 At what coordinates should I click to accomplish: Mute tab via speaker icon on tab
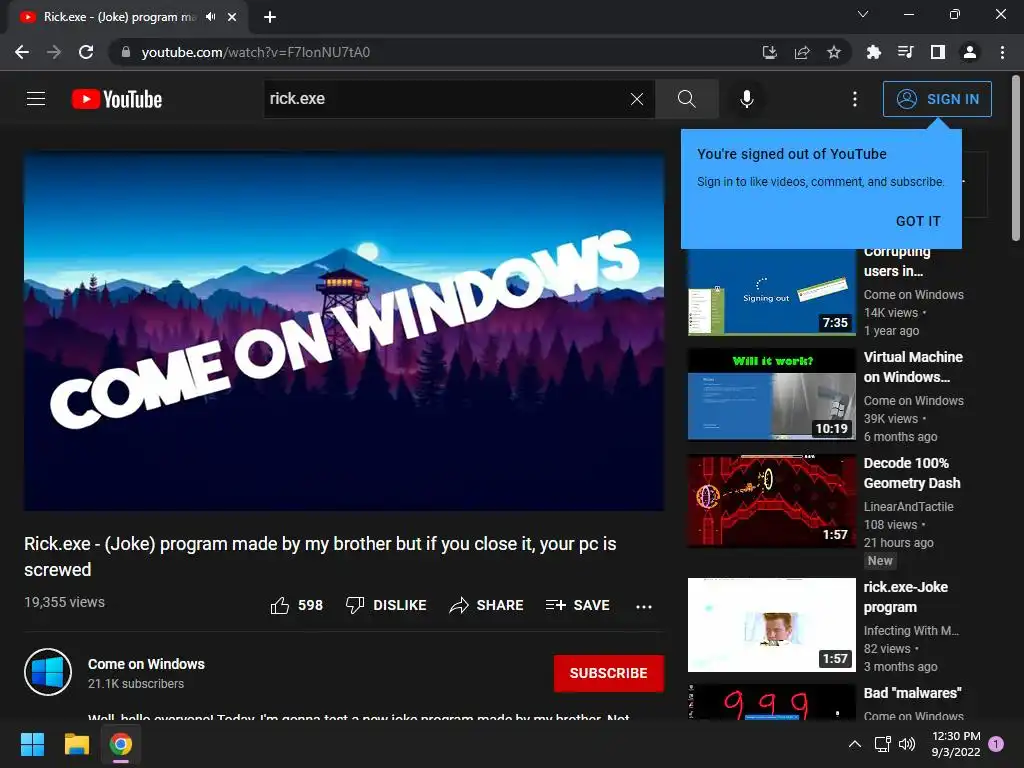pos(210,16)
